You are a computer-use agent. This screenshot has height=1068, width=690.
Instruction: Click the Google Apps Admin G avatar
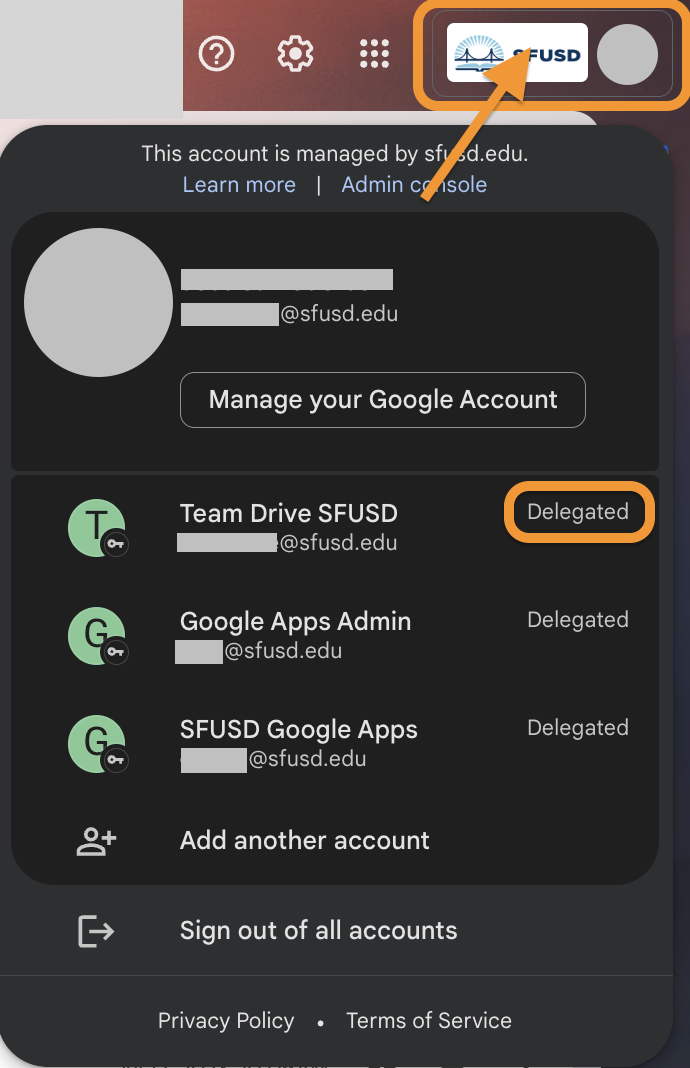click(x=97, y=636)
